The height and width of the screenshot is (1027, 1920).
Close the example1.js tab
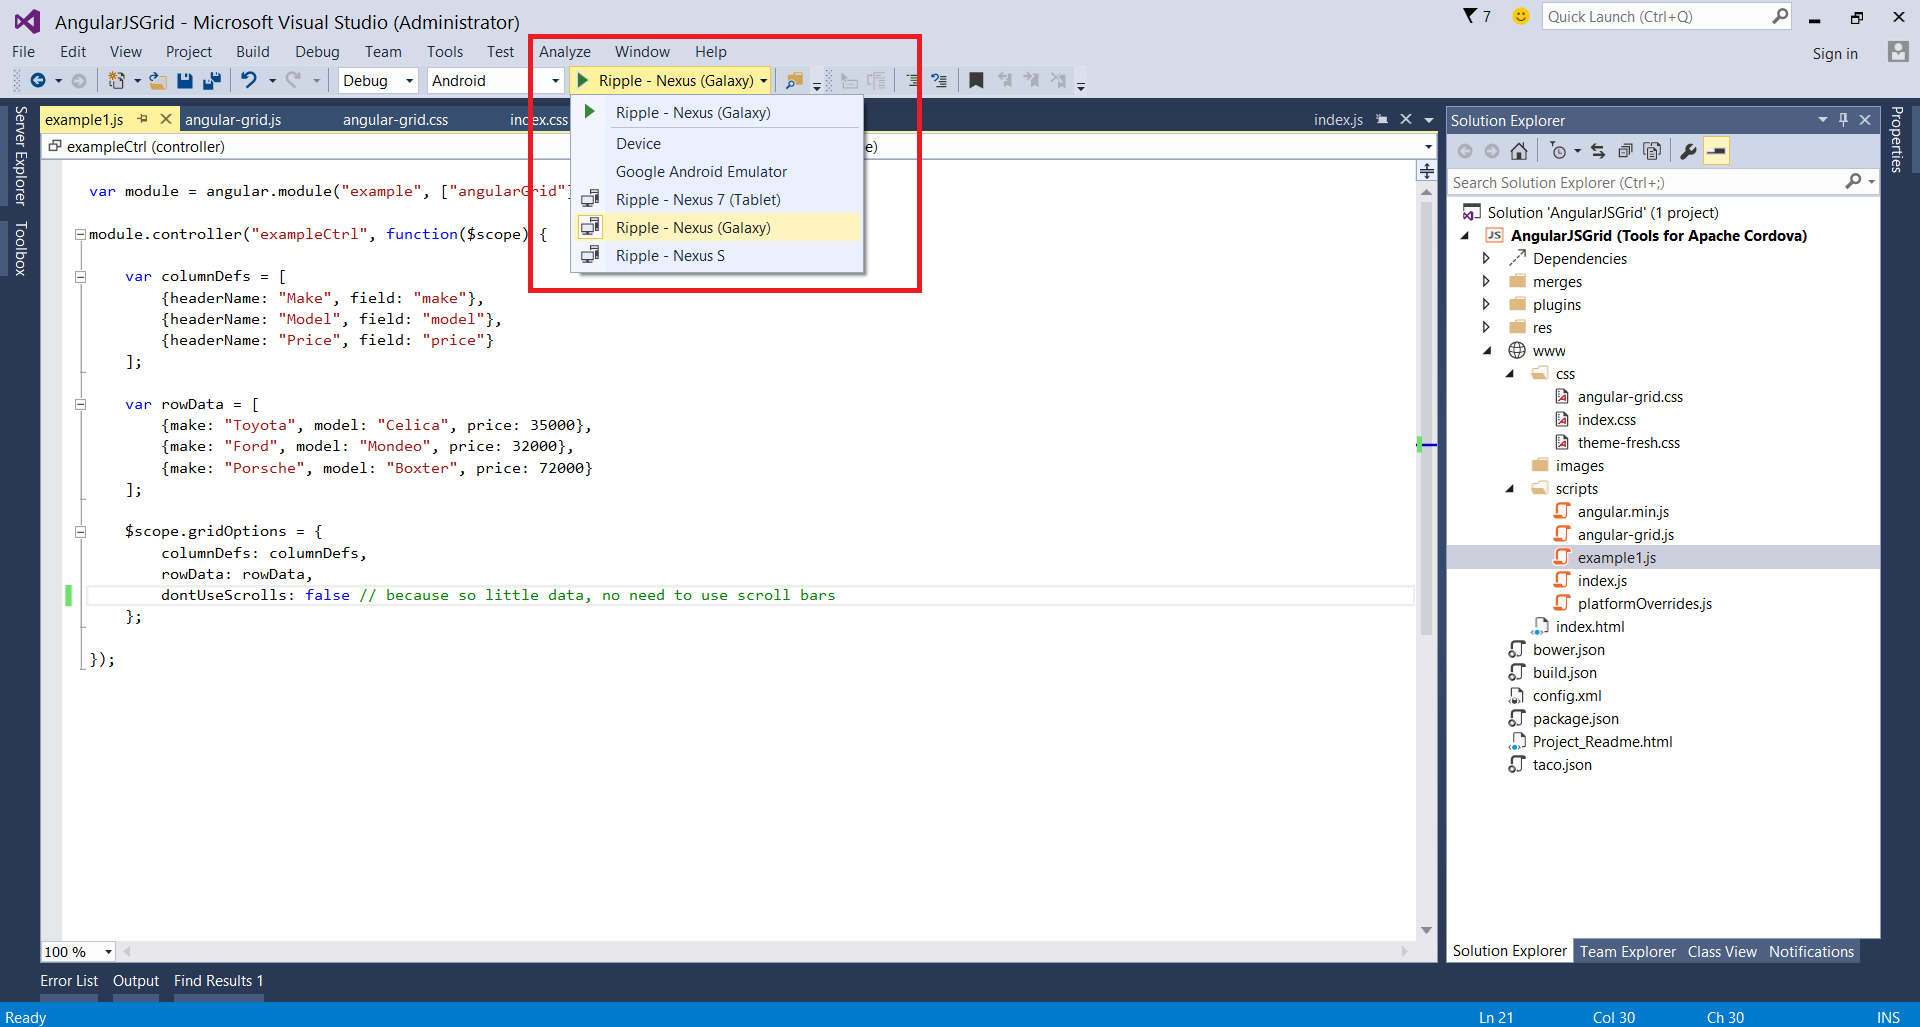pos(166,119)
